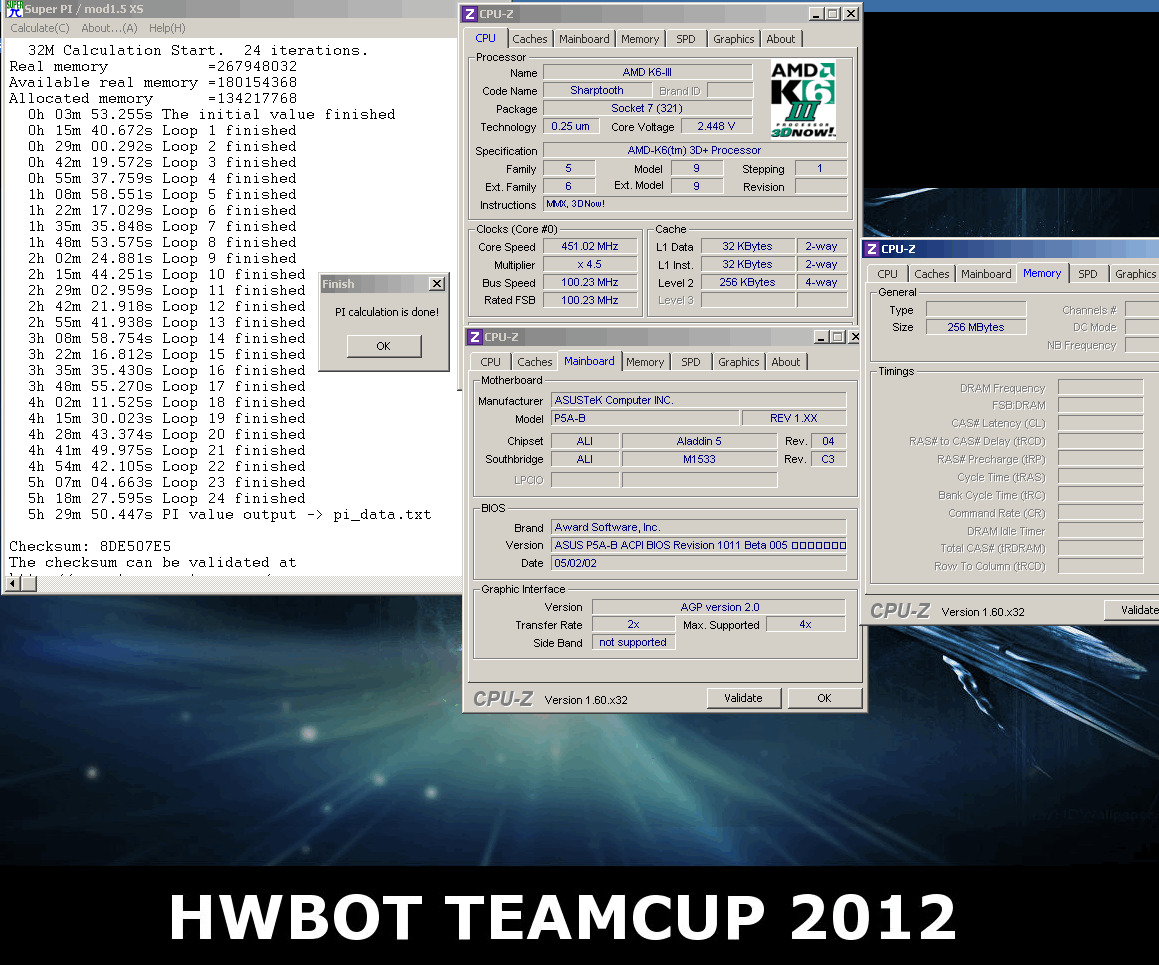The width and height of the screenshot is (1159, 965).
Task: Open Graphics tab in right CPU-Z Memory window
Action: tap(1135, 274)
